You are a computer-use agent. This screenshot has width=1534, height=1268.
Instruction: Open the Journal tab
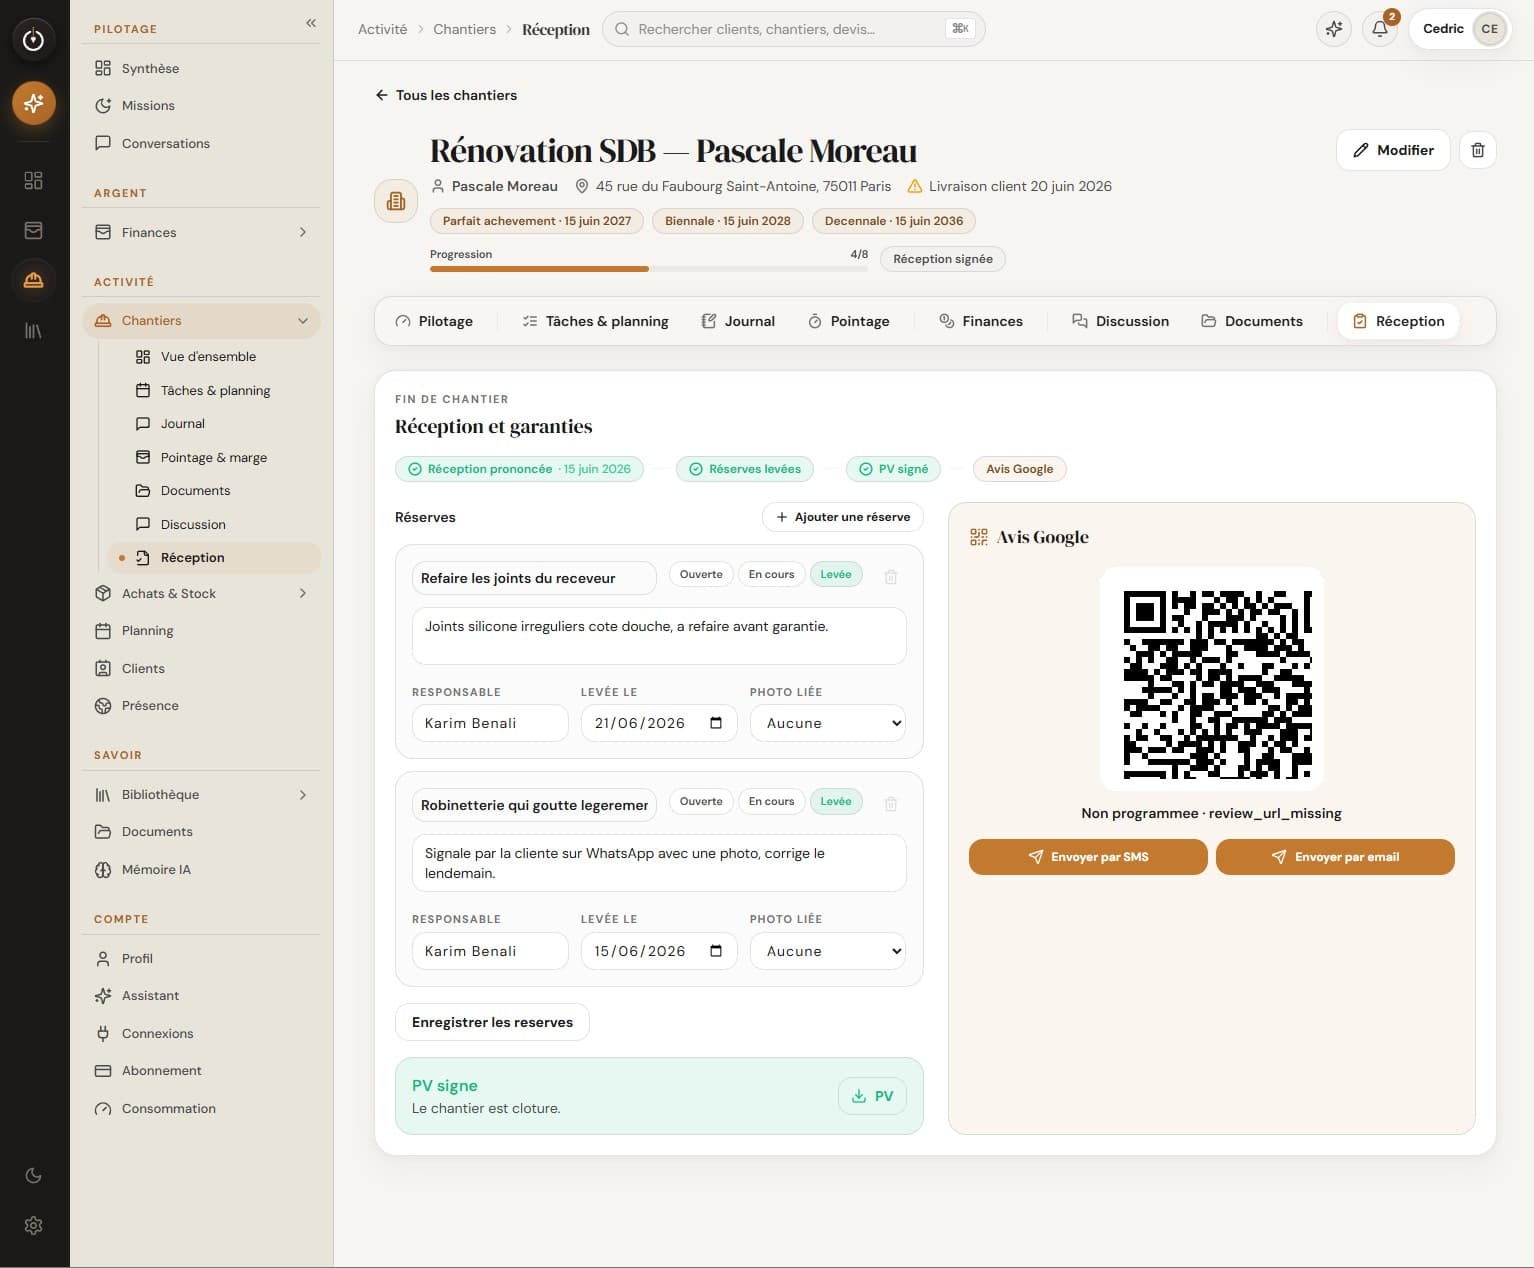coord(738,321)
